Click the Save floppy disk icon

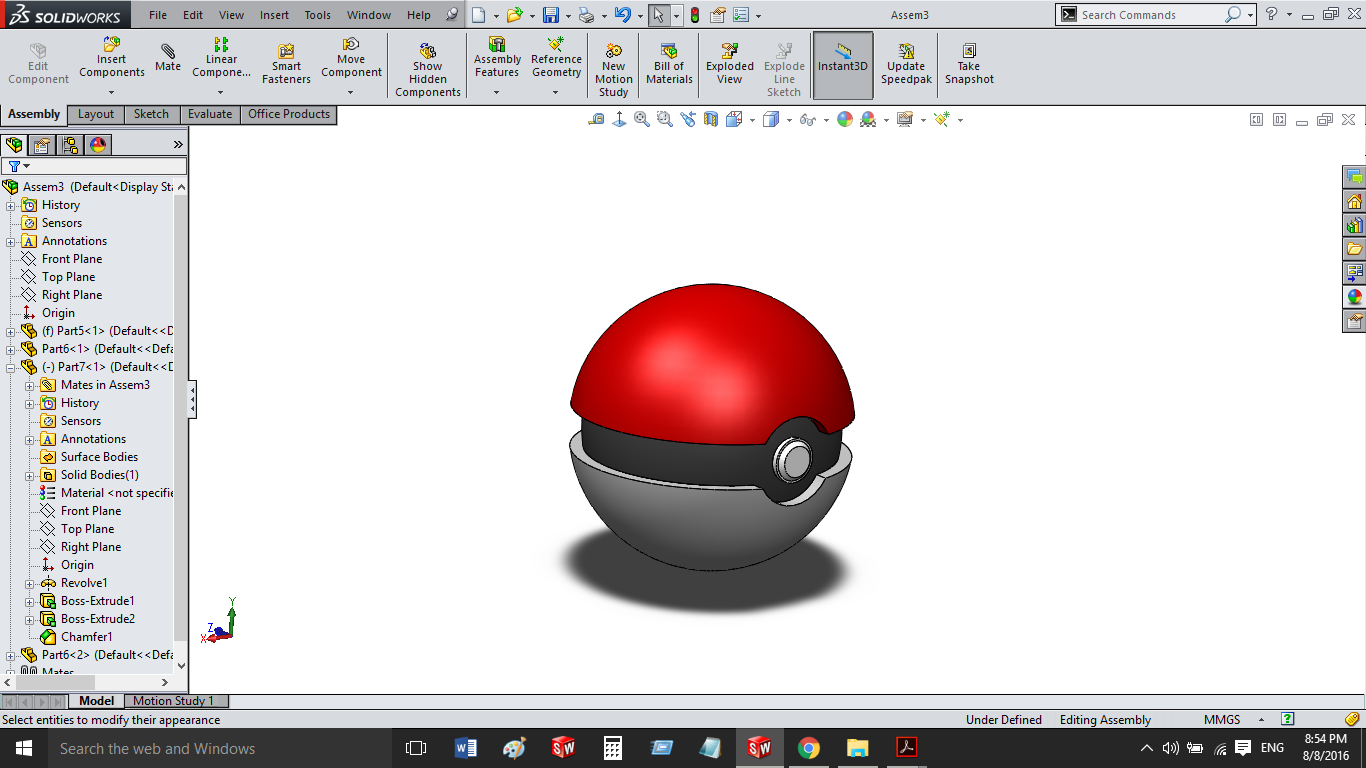click(551, 15)
